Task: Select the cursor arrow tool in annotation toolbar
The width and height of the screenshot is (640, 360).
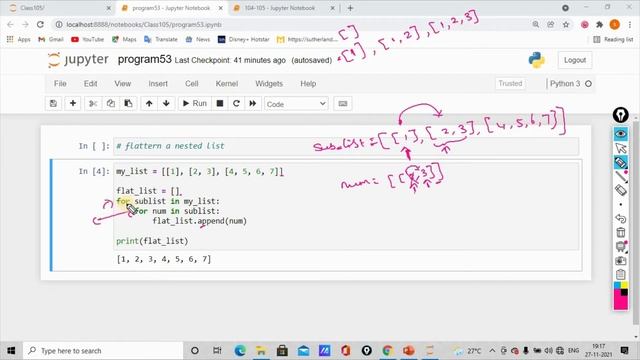Action: (x=620, y=148)
